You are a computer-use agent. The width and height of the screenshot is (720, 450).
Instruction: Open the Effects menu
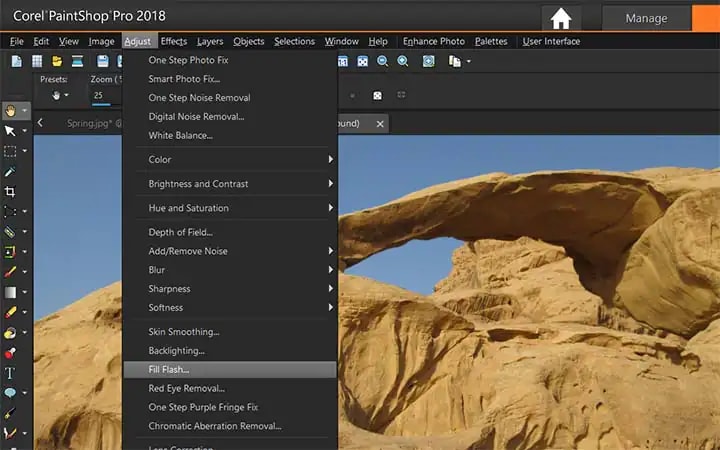(x=174, y=41)
